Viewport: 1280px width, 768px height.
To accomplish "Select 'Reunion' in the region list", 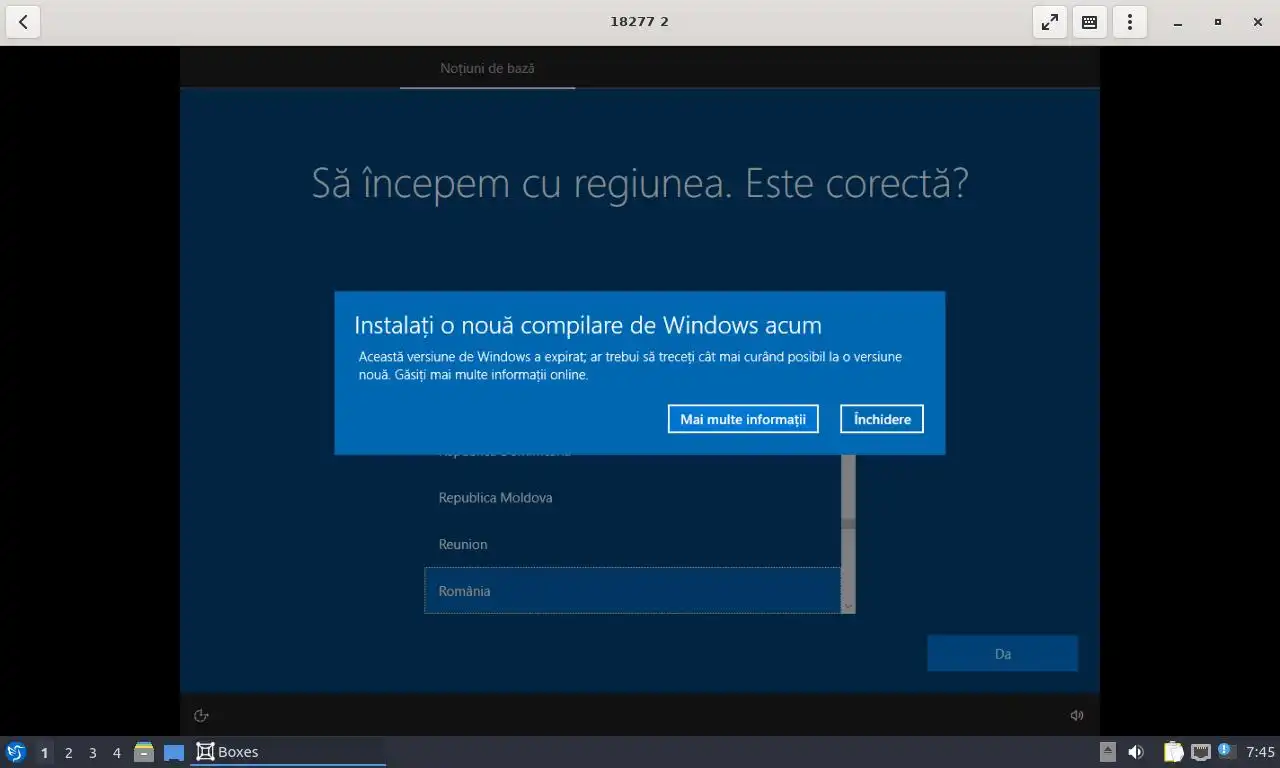I will point(632,544).
